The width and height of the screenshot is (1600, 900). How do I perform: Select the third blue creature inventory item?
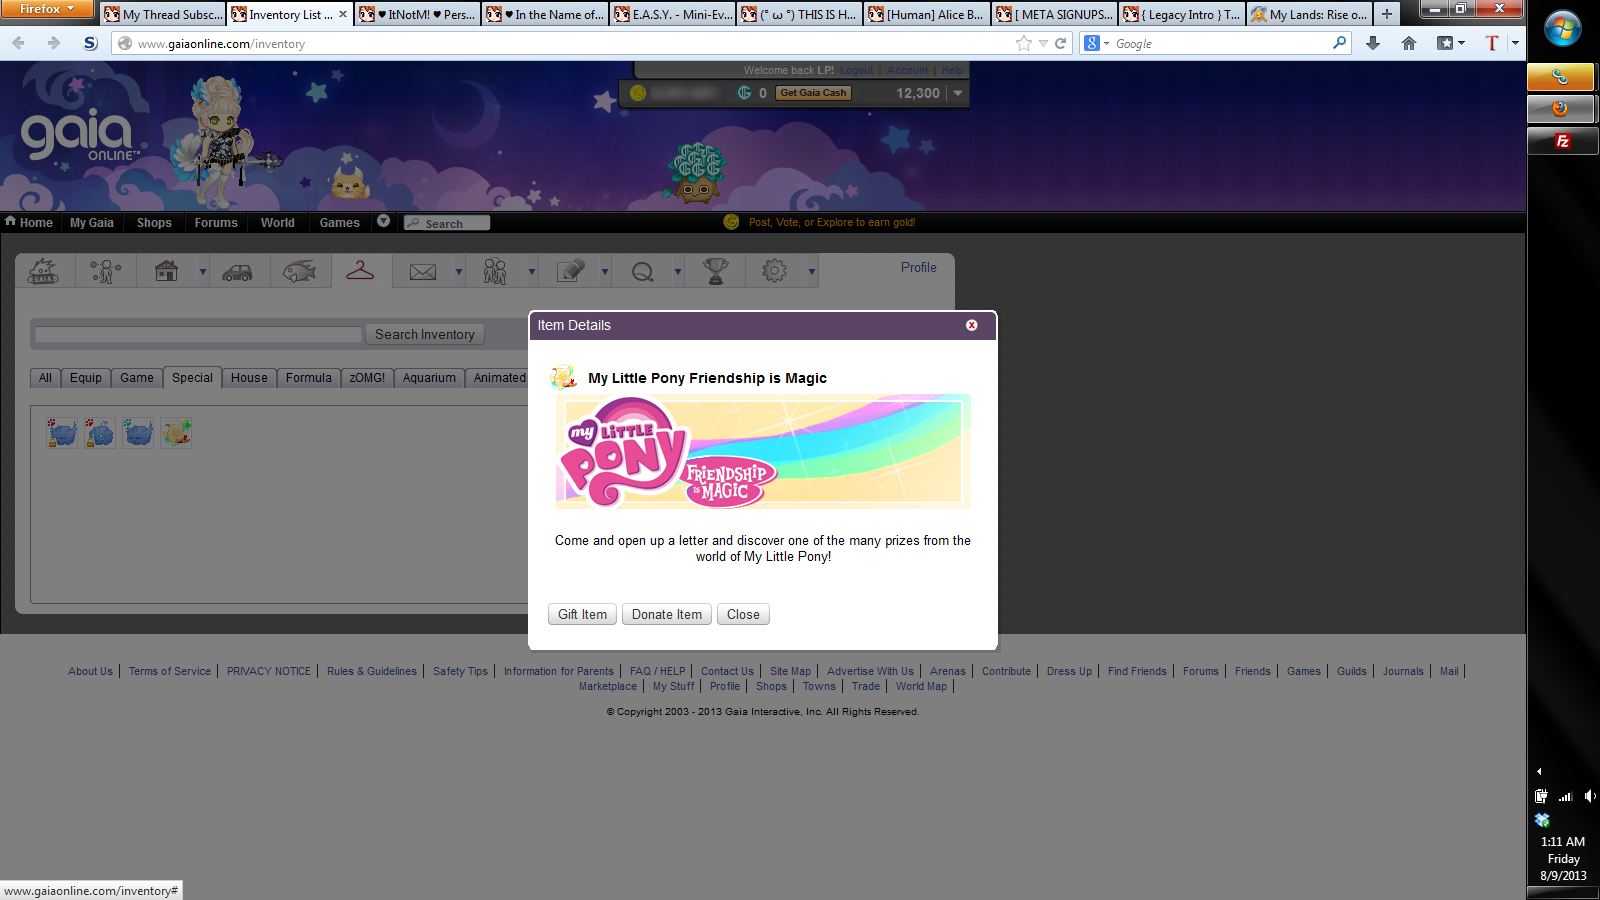(138, 433)
